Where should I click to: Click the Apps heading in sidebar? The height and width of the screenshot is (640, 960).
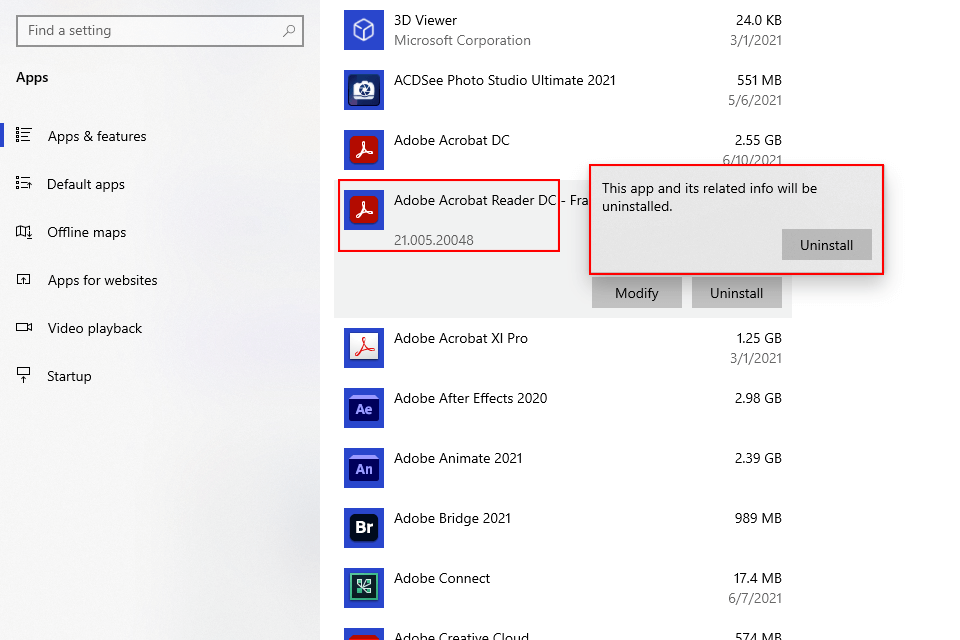coord(32,78)
